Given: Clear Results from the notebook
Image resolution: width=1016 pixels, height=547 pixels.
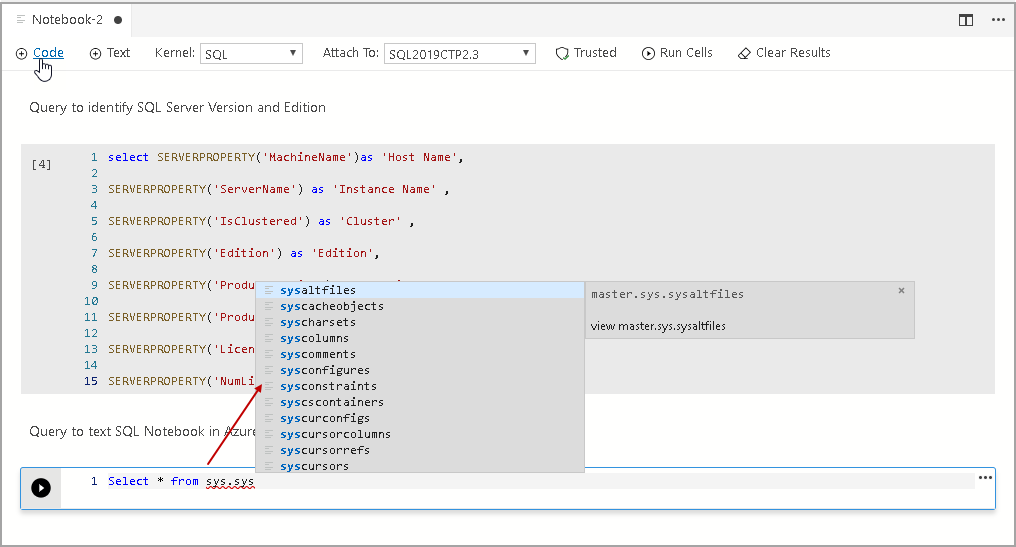Looking at the screenshot, I should (784, 53).
